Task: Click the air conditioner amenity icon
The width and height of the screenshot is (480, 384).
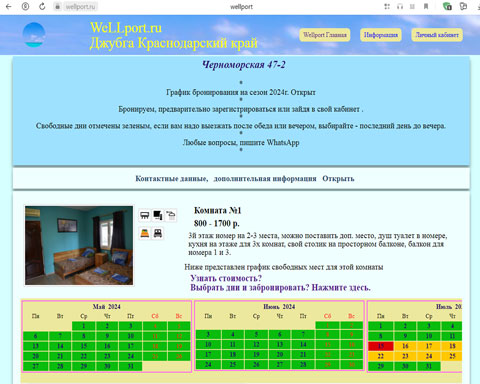Action: coord(145,215)
